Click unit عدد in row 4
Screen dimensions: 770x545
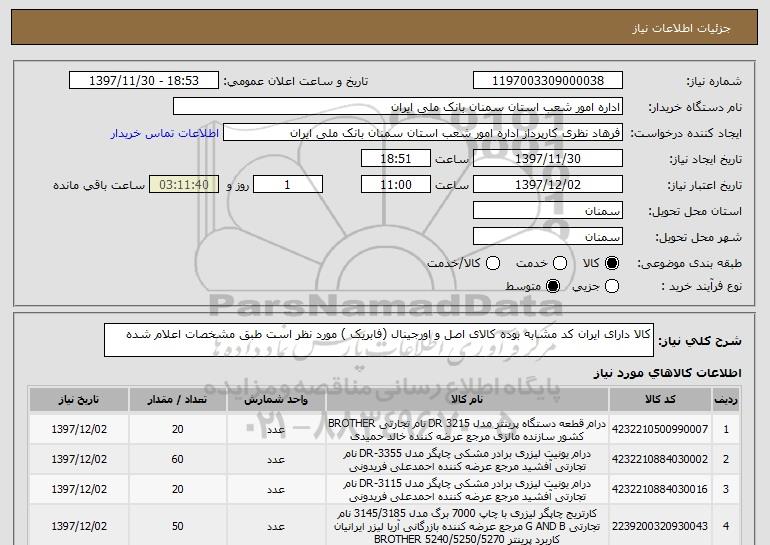click(x=276, y=526)
